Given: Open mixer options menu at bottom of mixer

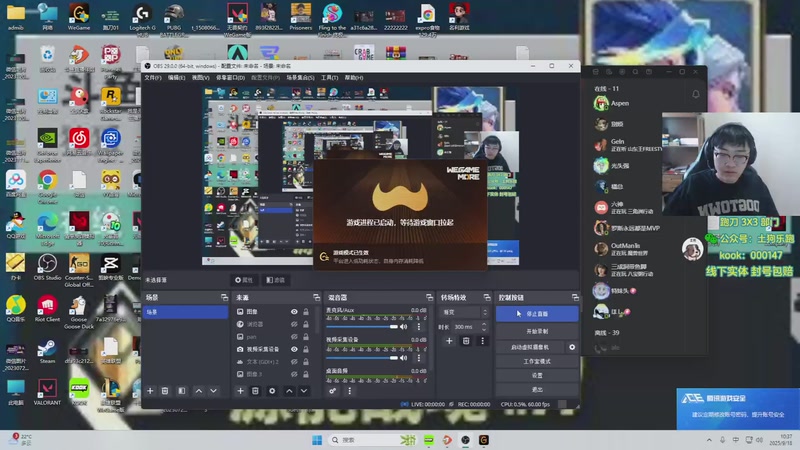Looking at the screenshot, I should tap(349, 391).
